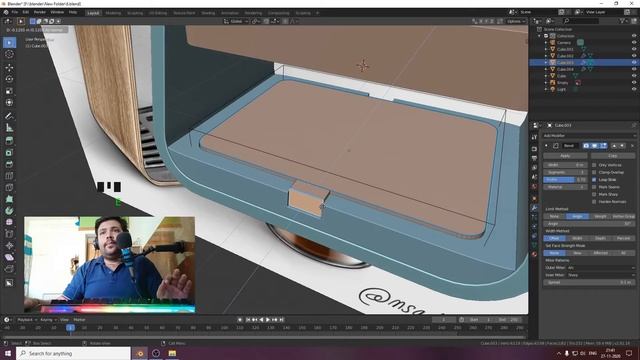The height and width of the screenshot is (360, 640).
Task: Select the Scale tool
Action: tap(9, 91)
